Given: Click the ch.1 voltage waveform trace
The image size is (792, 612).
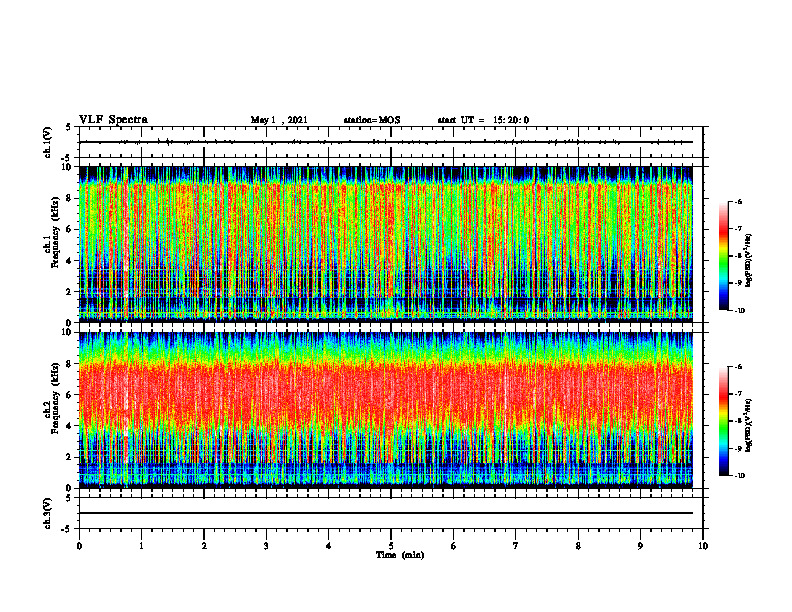Looking at the screenshot, I should click(x=385, y=142).
